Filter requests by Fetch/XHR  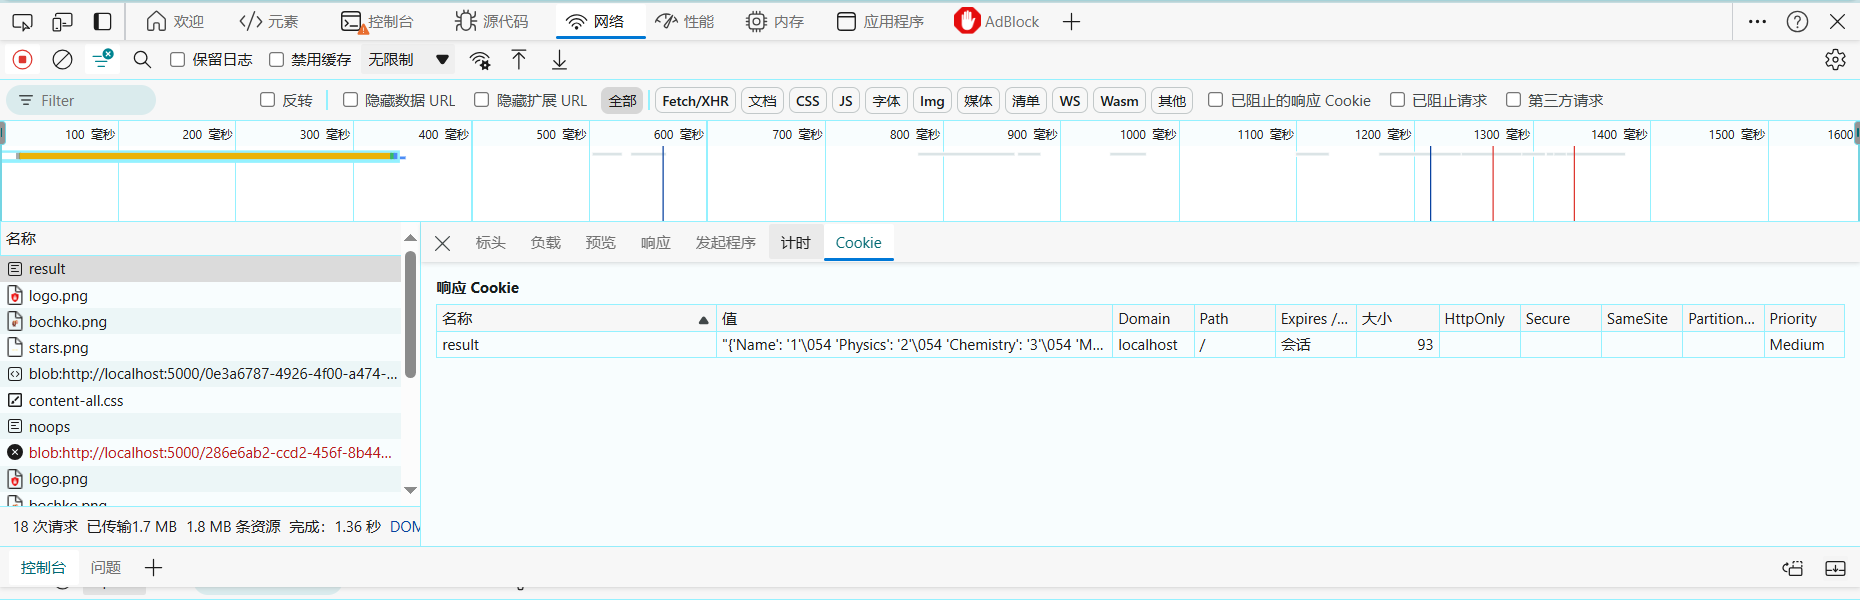pyautogui.click(x=695, y=100)
